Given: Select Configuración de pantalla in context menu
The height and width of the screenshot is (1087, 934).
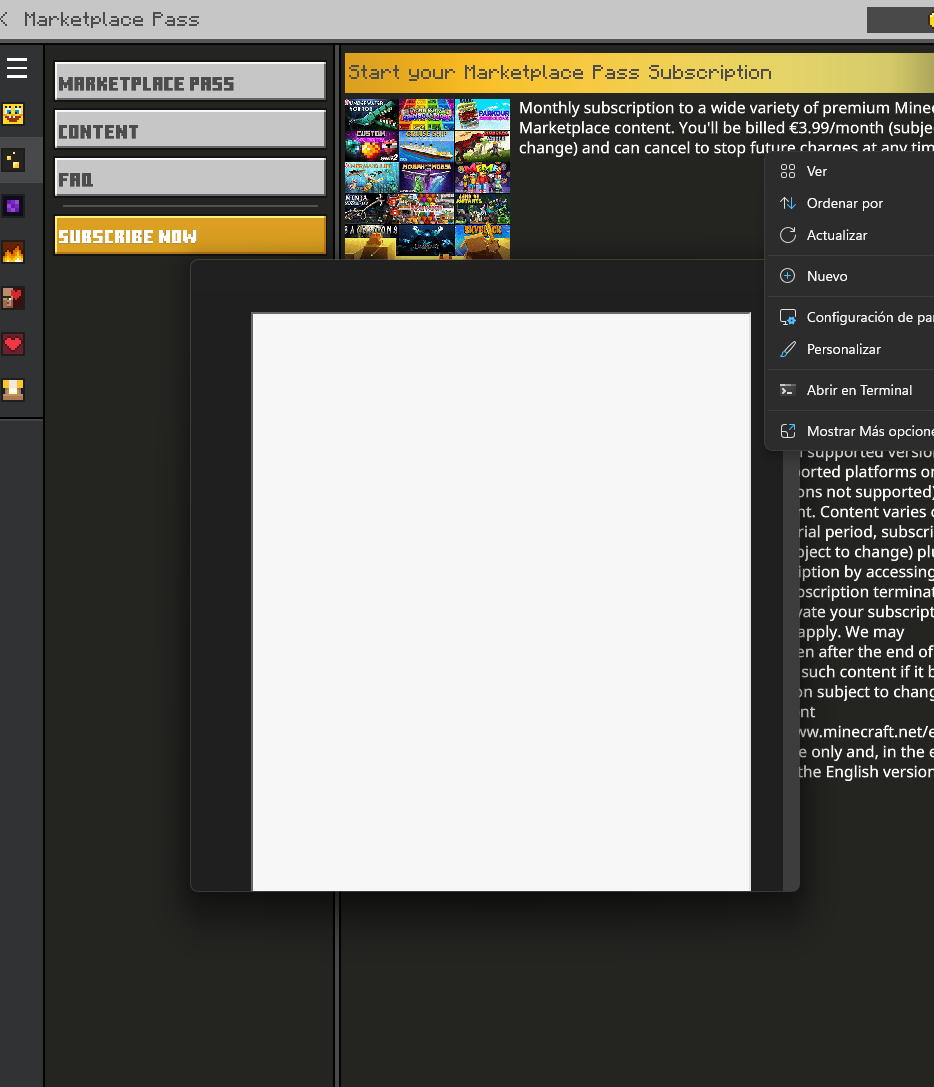Looking at the screenshot, I should 851,317.
